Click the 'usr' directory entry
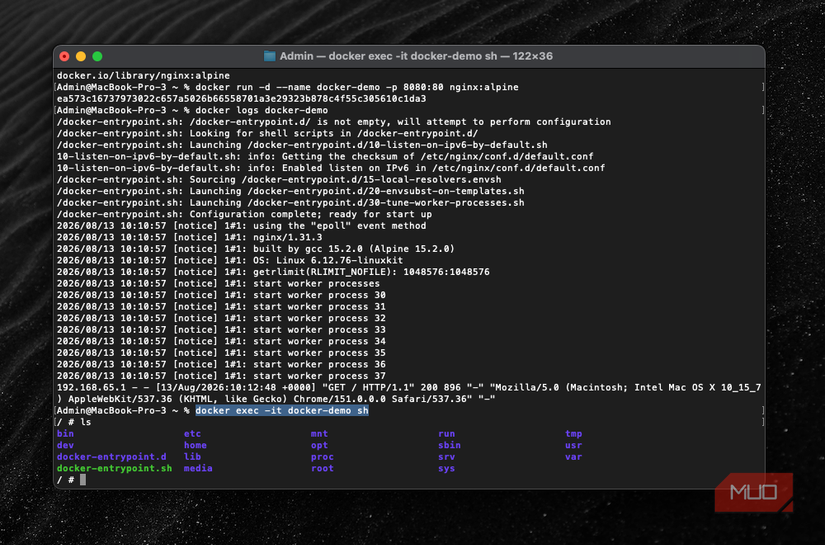The height and width of the screenshot is (545, 825). click(574, 446)
